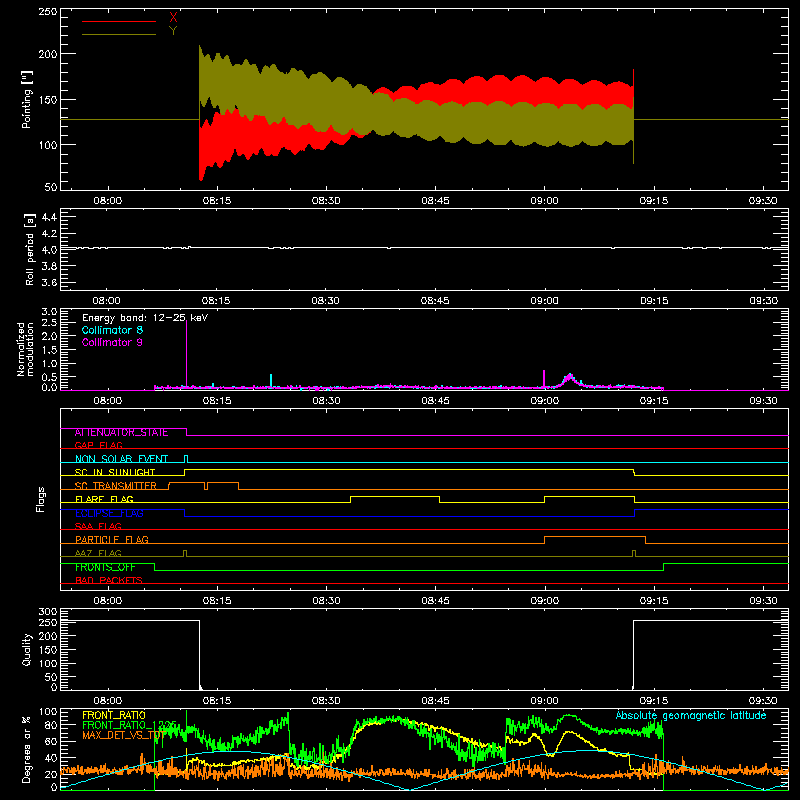This screenshot has width=800, height=800.
Task: Click the 100 tick on the Degrees axis
Action: (47, 712)
